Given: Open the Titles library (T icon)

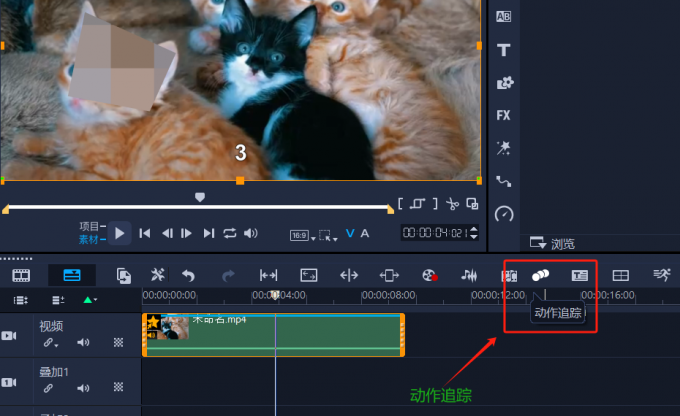Looking at the screenshot, I should pos(503,50).
